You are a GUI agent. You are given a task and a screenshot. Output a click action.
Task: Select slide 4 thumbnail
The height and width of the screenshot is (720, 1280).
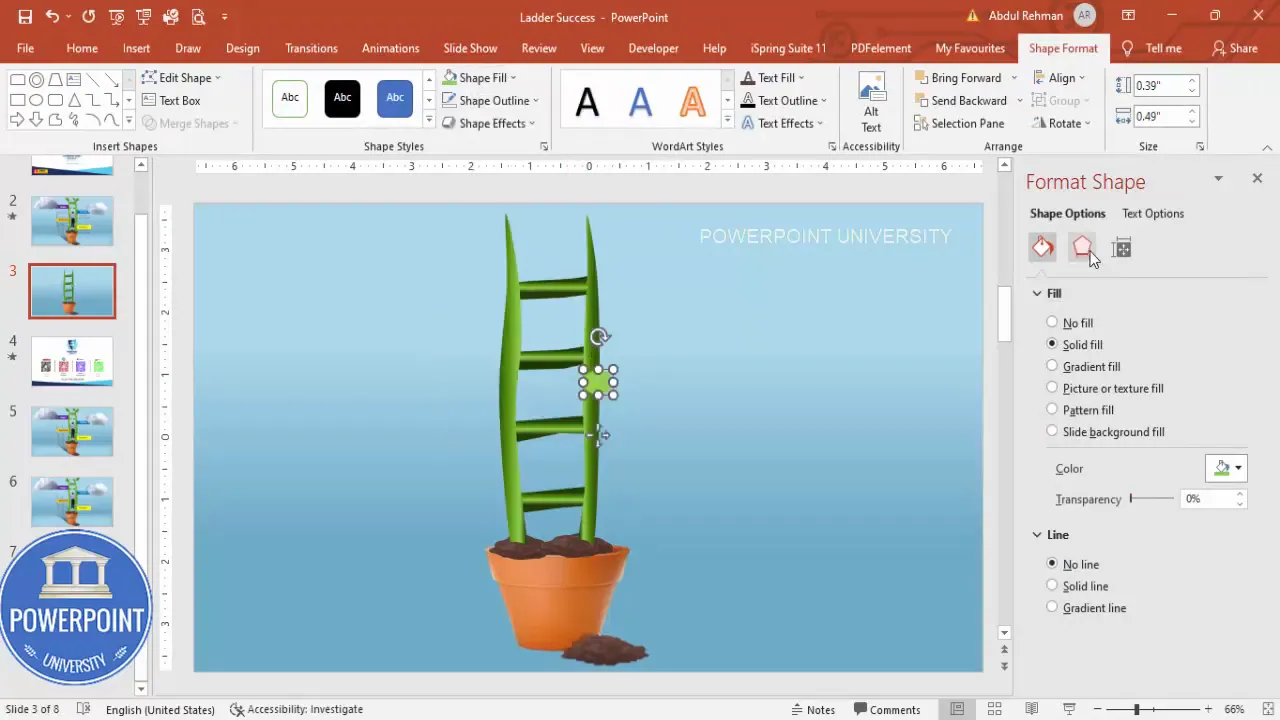coord(72,361)
